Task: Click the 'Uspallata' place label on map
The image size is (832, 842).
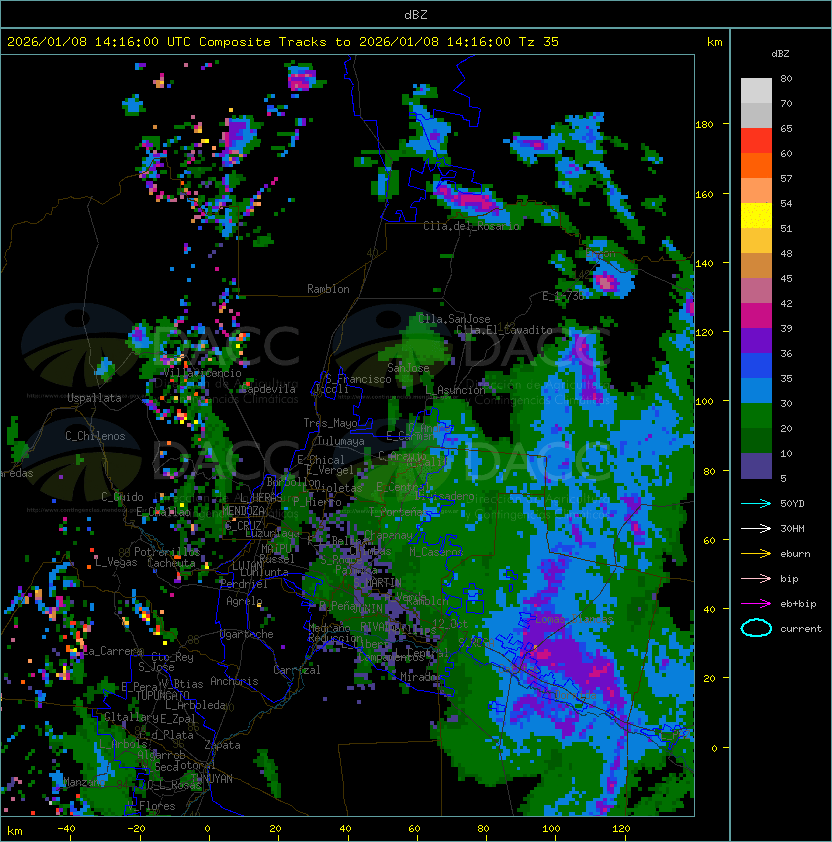Action: point(94,398)
